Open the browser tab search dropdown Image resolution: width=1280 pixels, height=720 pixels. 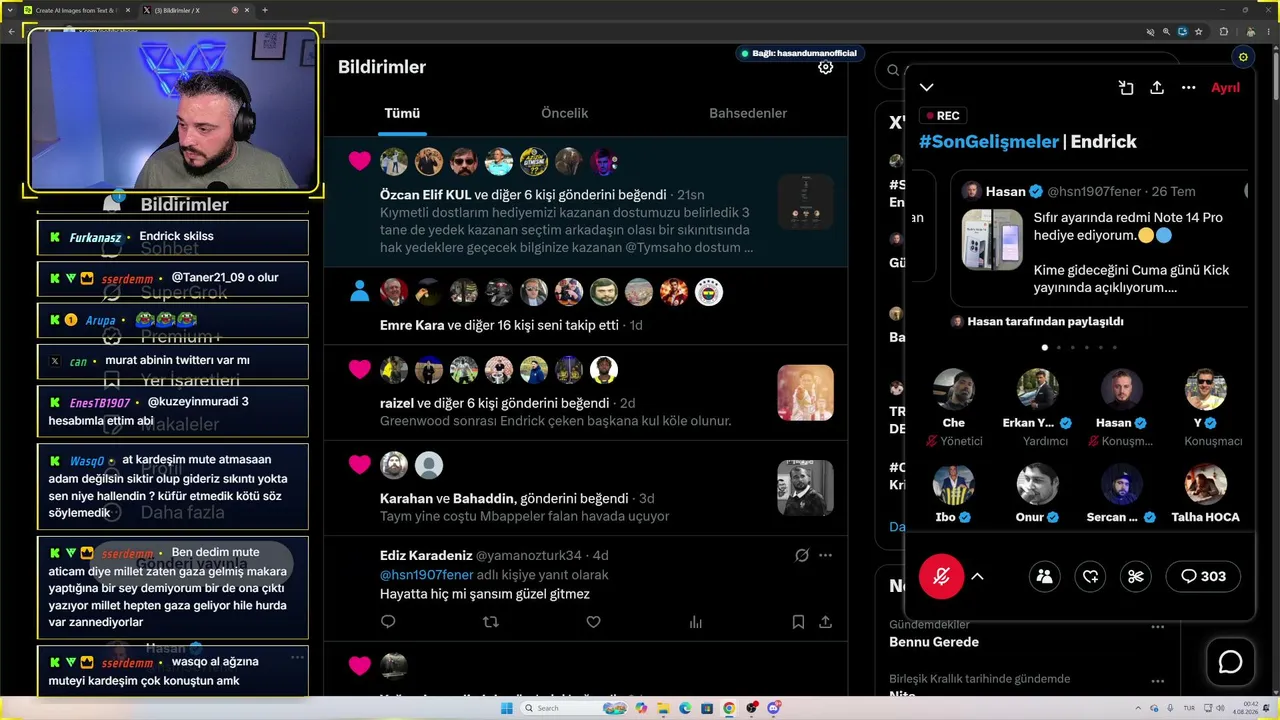click(10, 10)
